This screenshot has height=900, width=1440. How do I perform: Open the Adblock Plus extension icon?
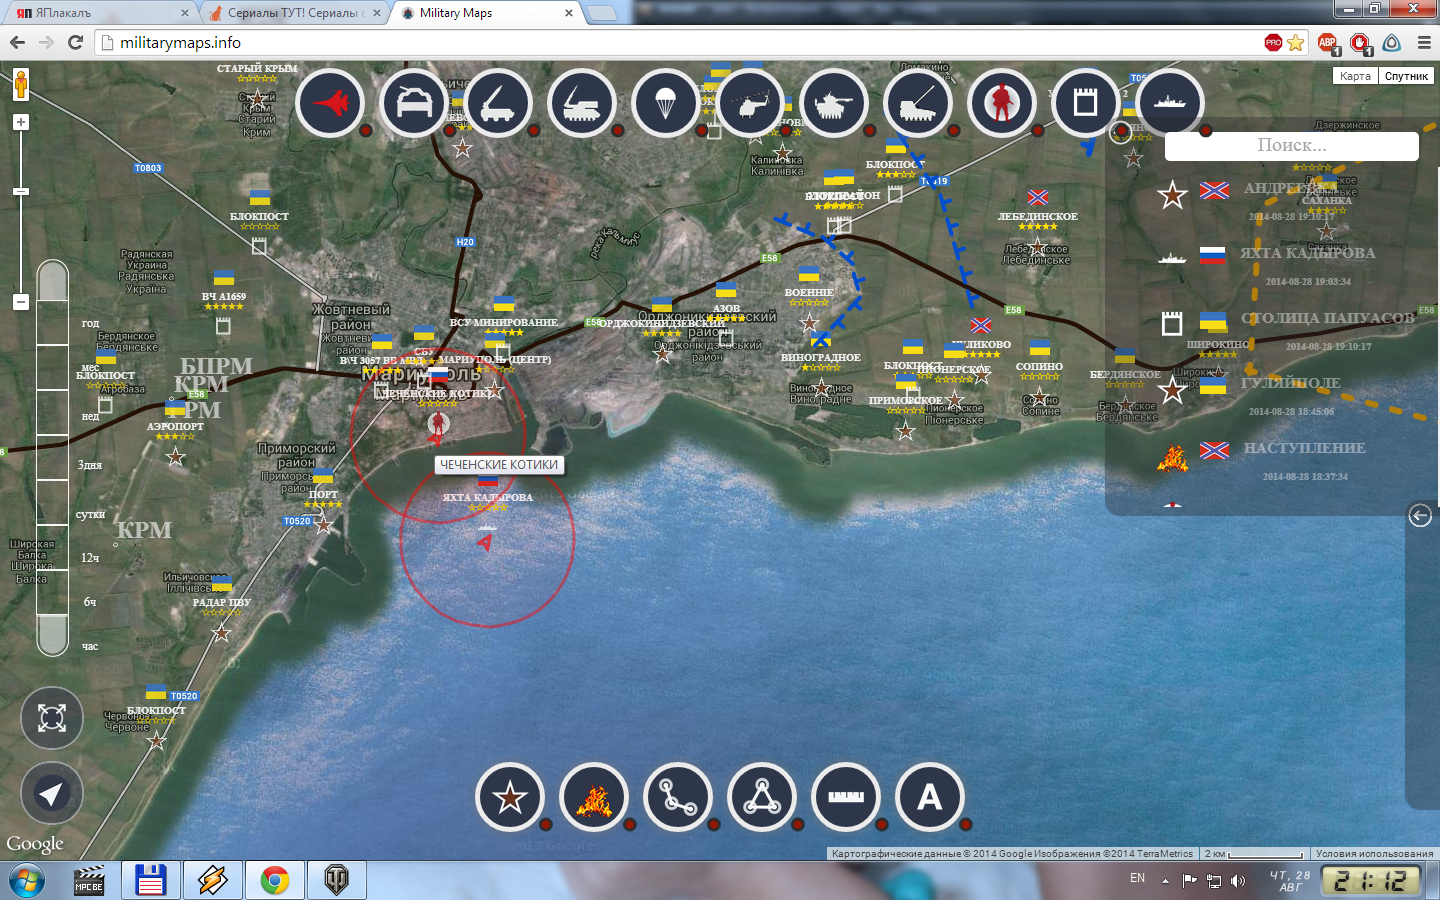coord(1327,42)
